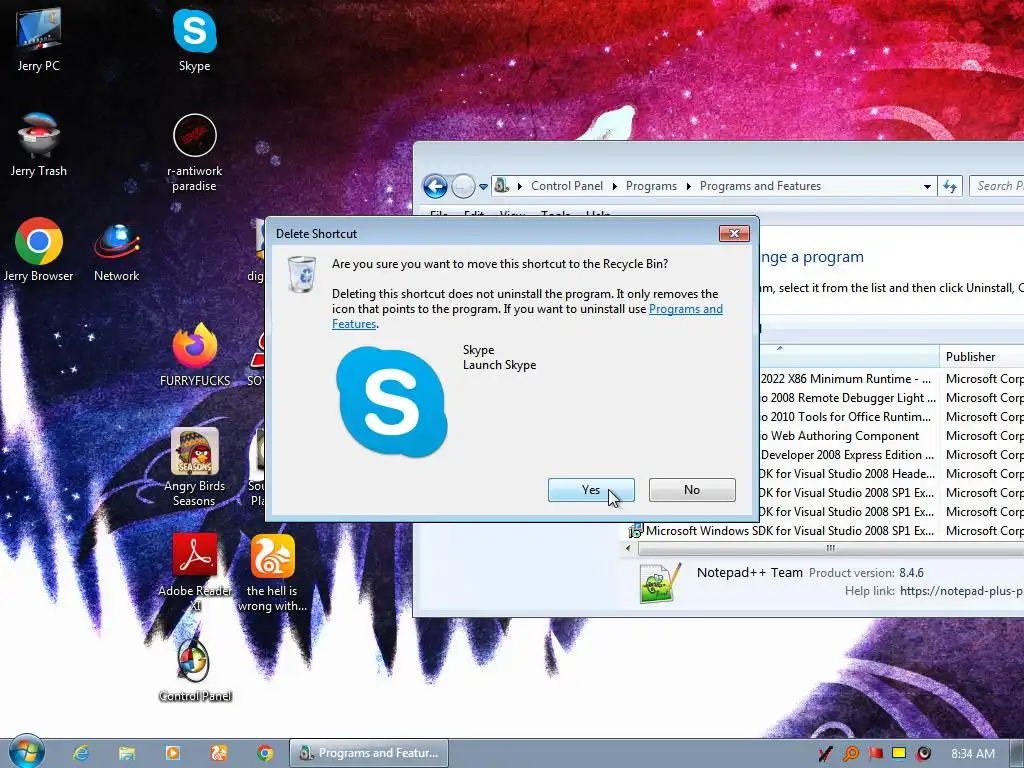The width and height of the screenshot is (1024, 768).
Task: Click the program list scrollbar left arrow
Action: click(628, 549)
